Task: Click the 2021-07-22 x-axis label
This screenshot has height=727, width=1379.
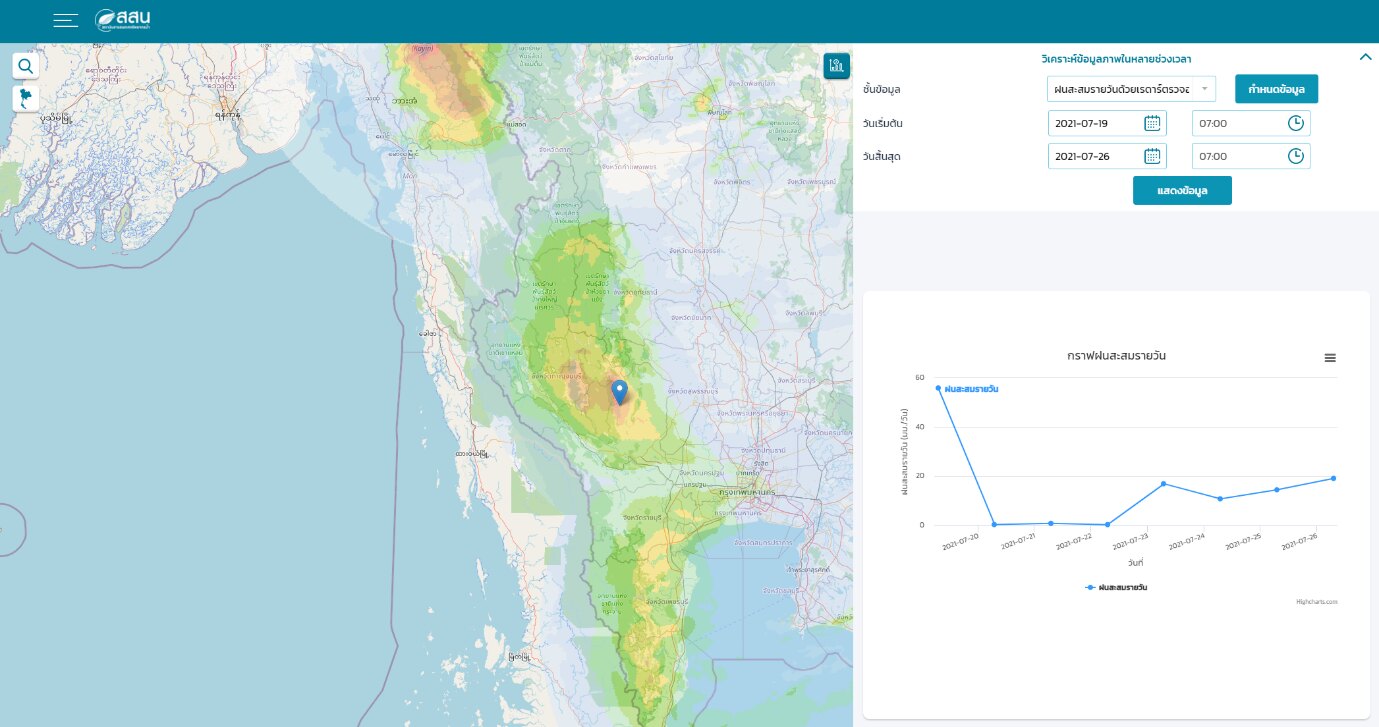Action: point(1074,542)
